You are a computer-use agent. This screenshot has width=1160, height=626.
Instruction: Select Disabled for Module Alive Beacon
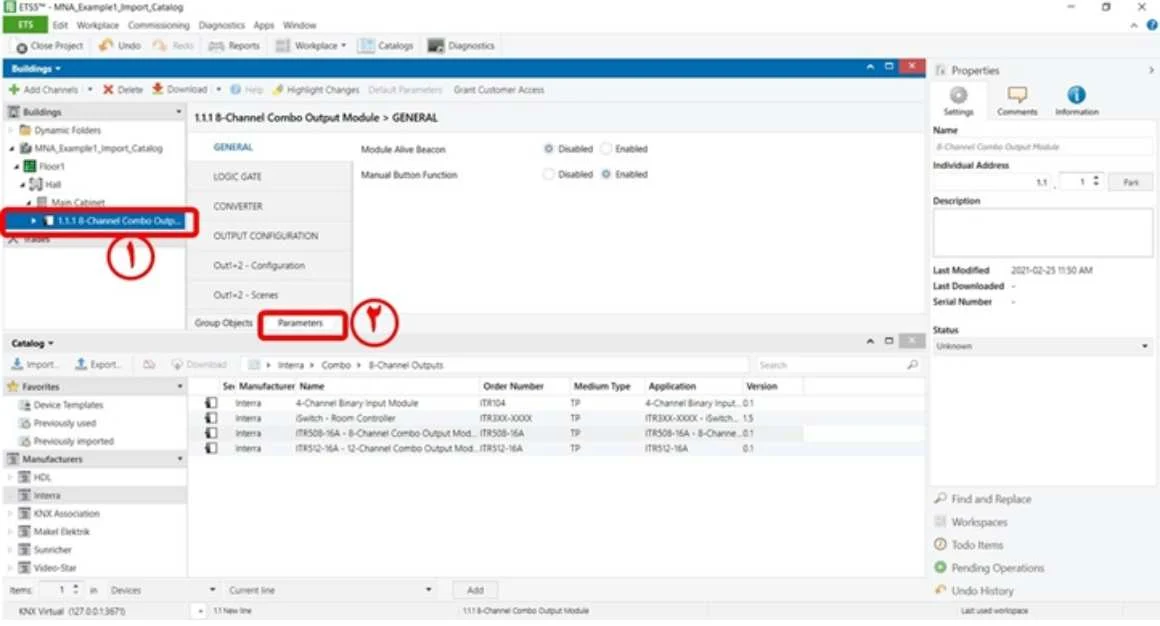[x=548, y=149]
